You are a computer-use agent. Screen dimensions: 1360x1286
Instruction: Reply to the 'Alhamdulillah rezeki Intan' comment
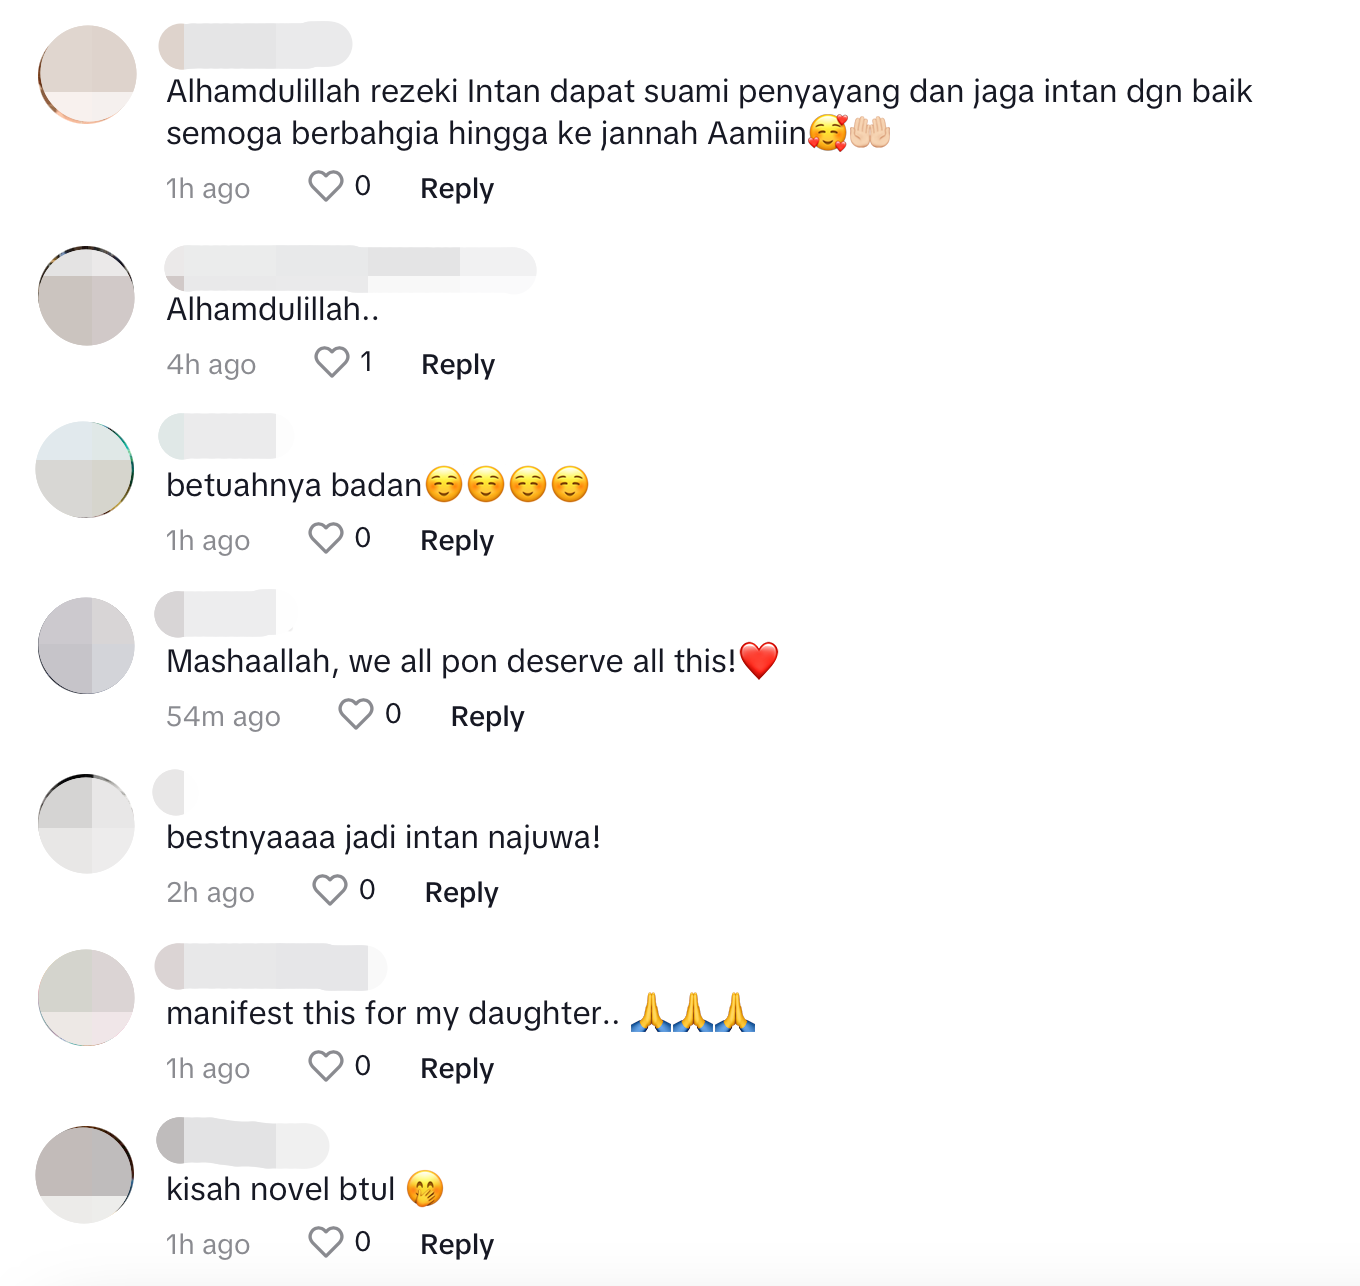[x=457, y=188]
